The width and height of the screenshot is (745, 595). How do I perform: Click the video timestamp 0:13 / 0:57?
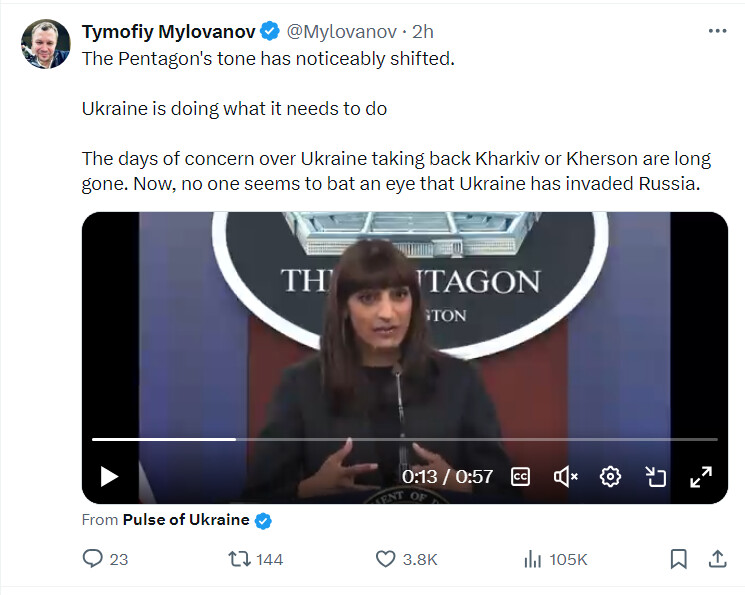tap(447, 477)
